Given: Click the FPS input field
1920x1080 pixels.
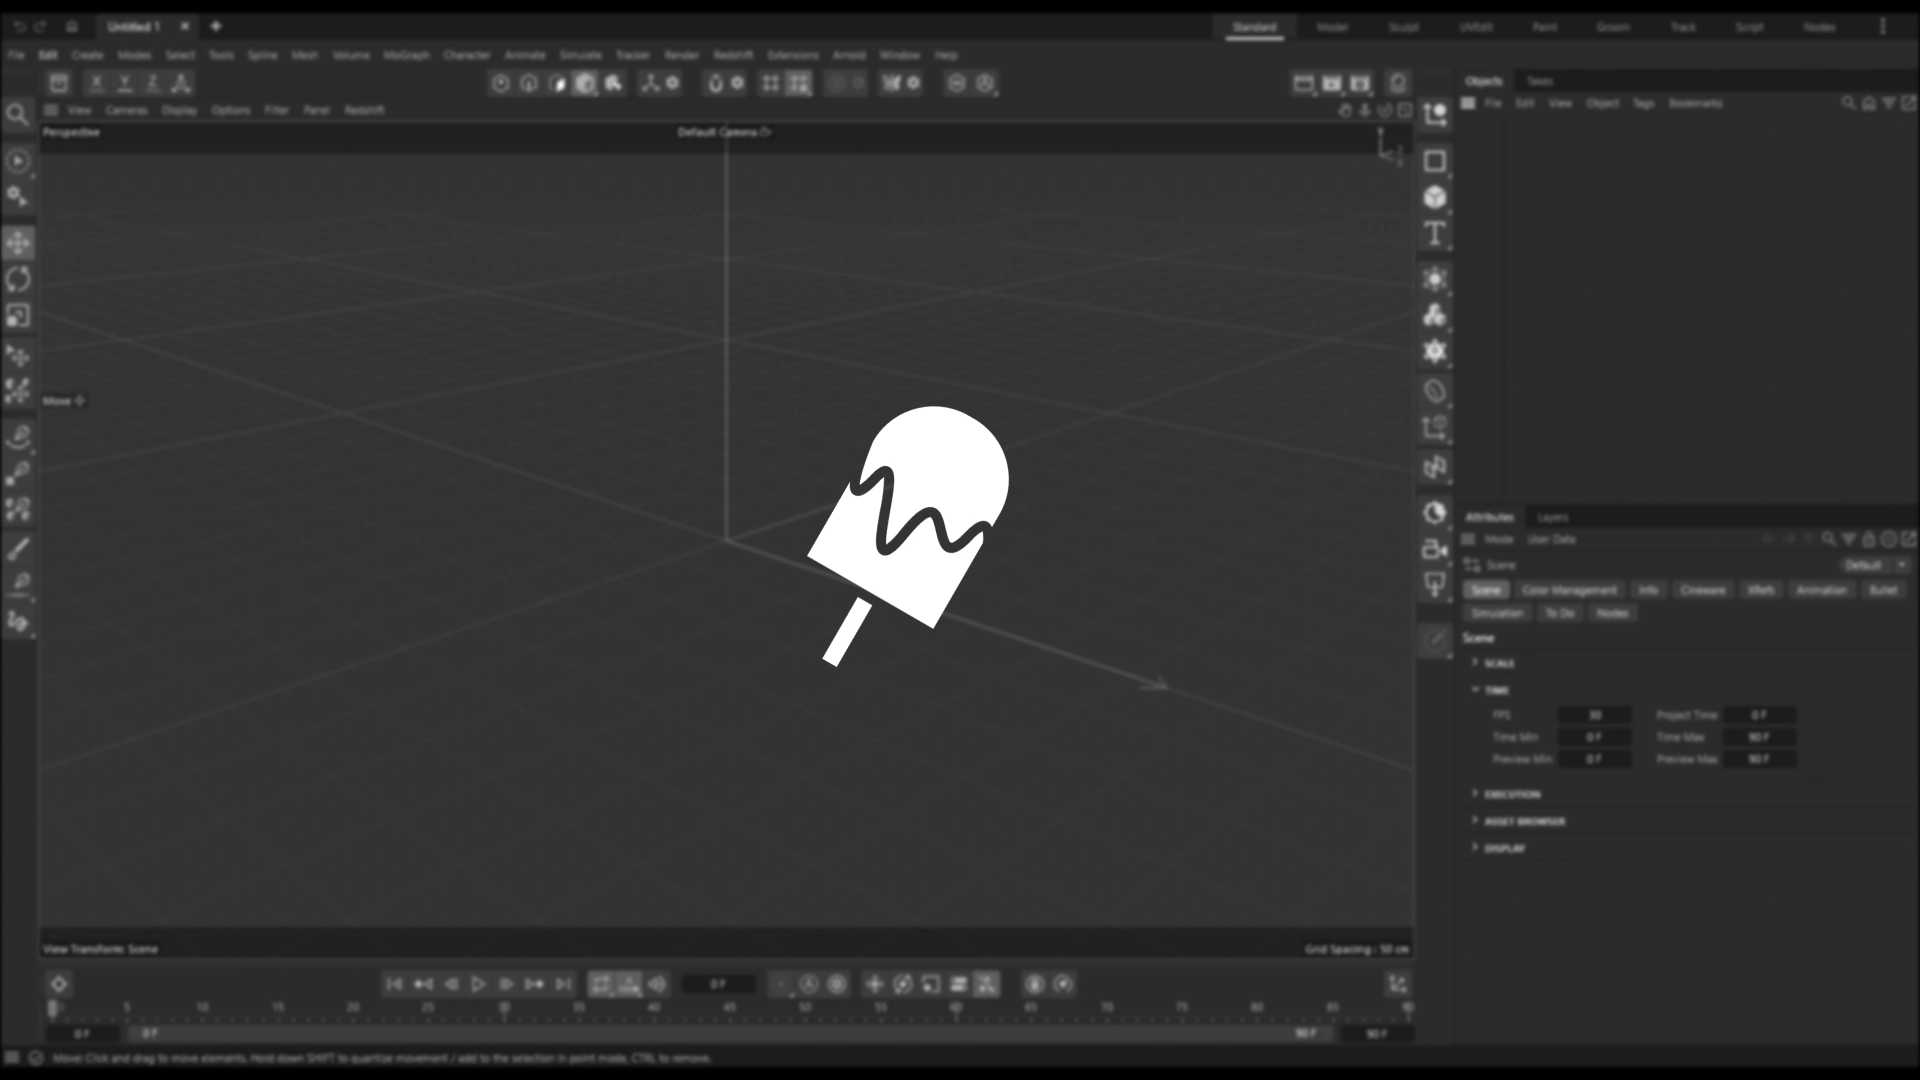Looking at the screenshot, I should pos(1594,715).
